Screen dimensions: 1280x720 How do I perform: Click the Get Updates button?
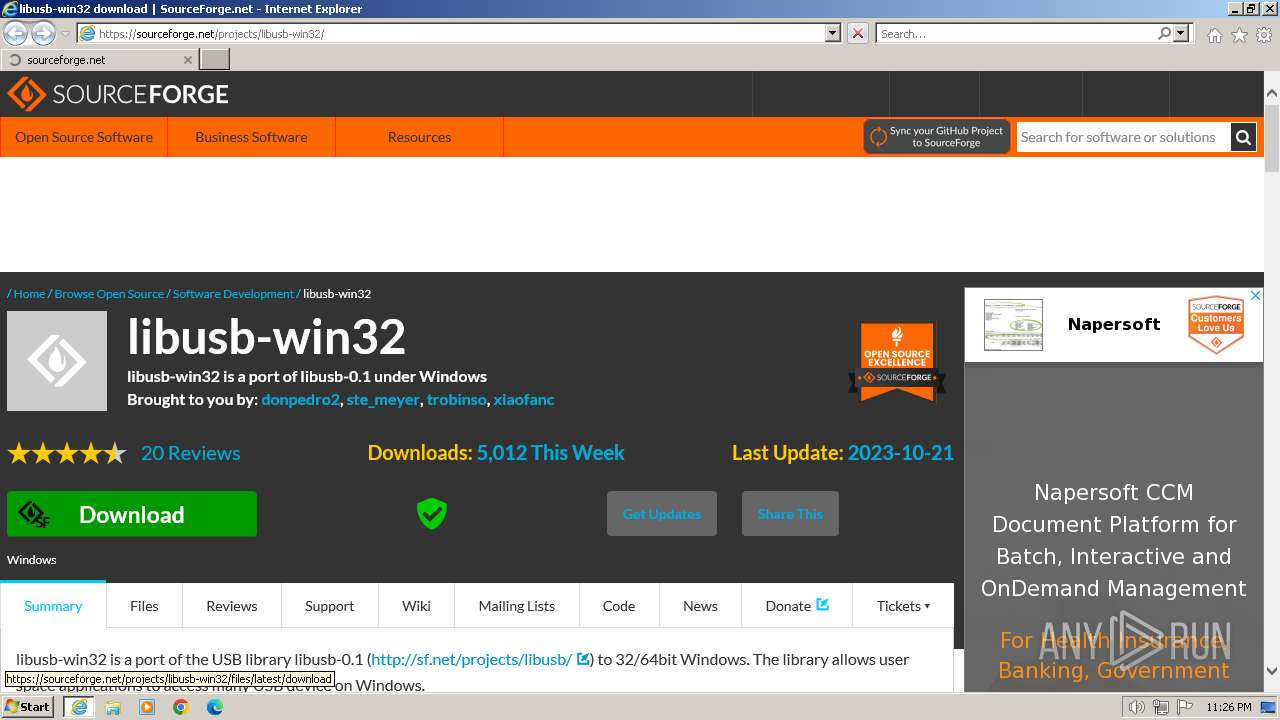(662, 514)
